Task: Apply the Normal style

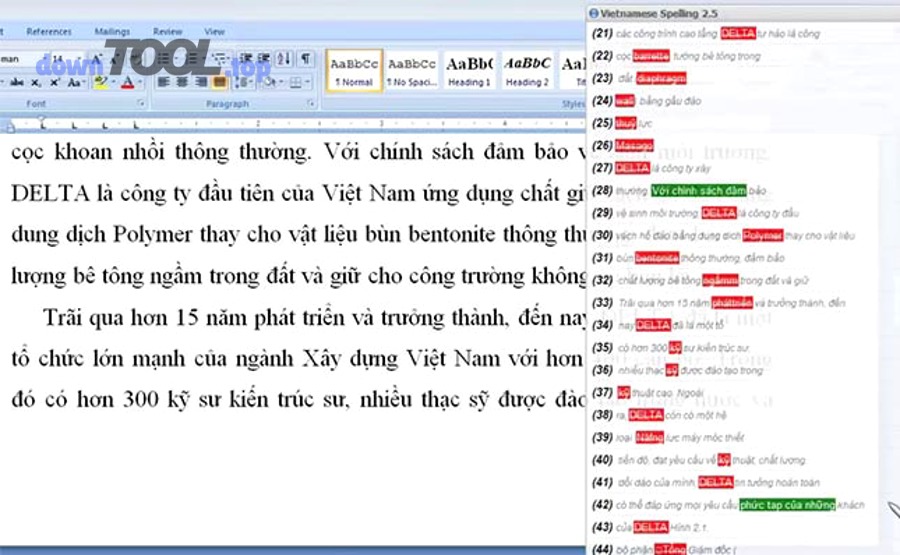Action: coord(354,71)
